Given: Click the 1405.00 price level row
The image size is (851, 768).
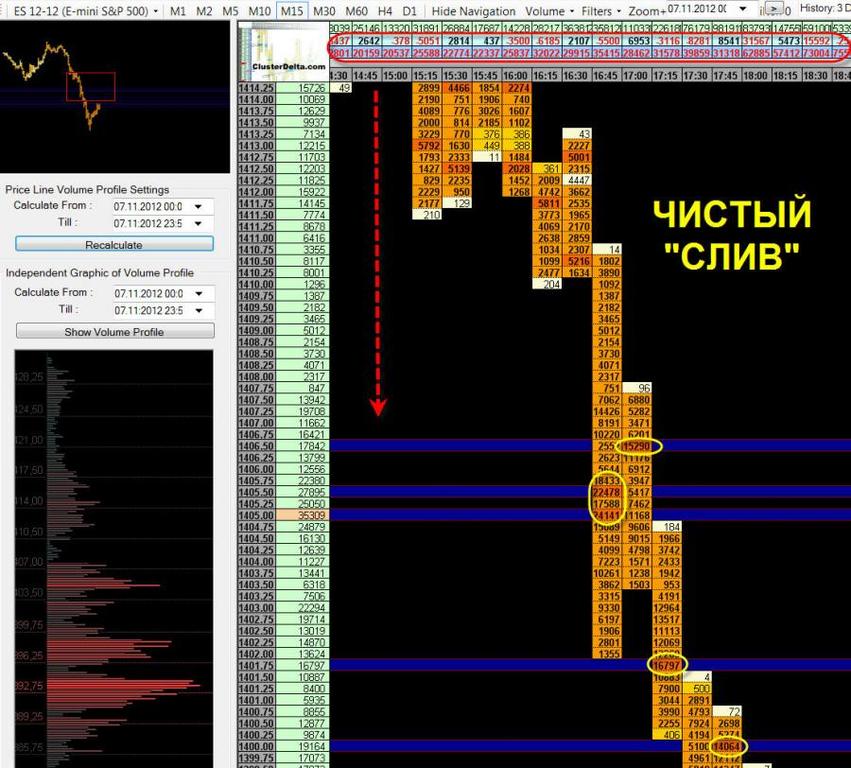Looking at the screenshot, I should [256, 515].
